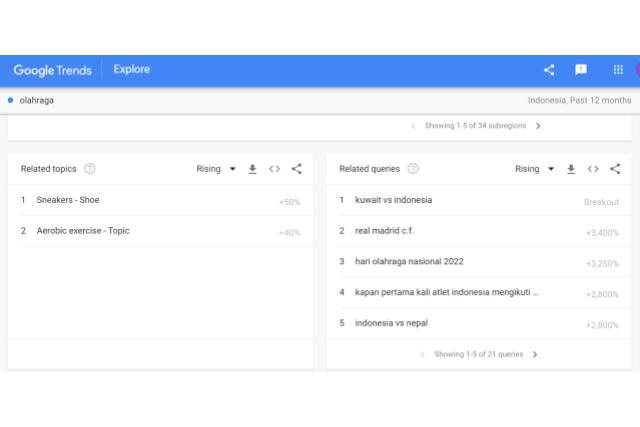Open the kapan pertama kali atlet indonesia query
640x427 pixels.
pyautogui.click(x=479, y=292)
